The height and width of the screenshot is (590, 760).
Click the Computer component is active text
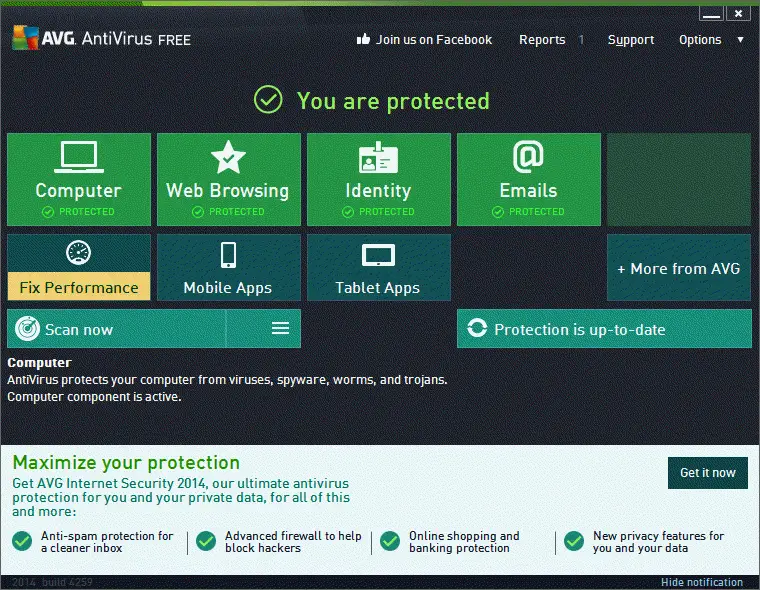click(94, 397)
